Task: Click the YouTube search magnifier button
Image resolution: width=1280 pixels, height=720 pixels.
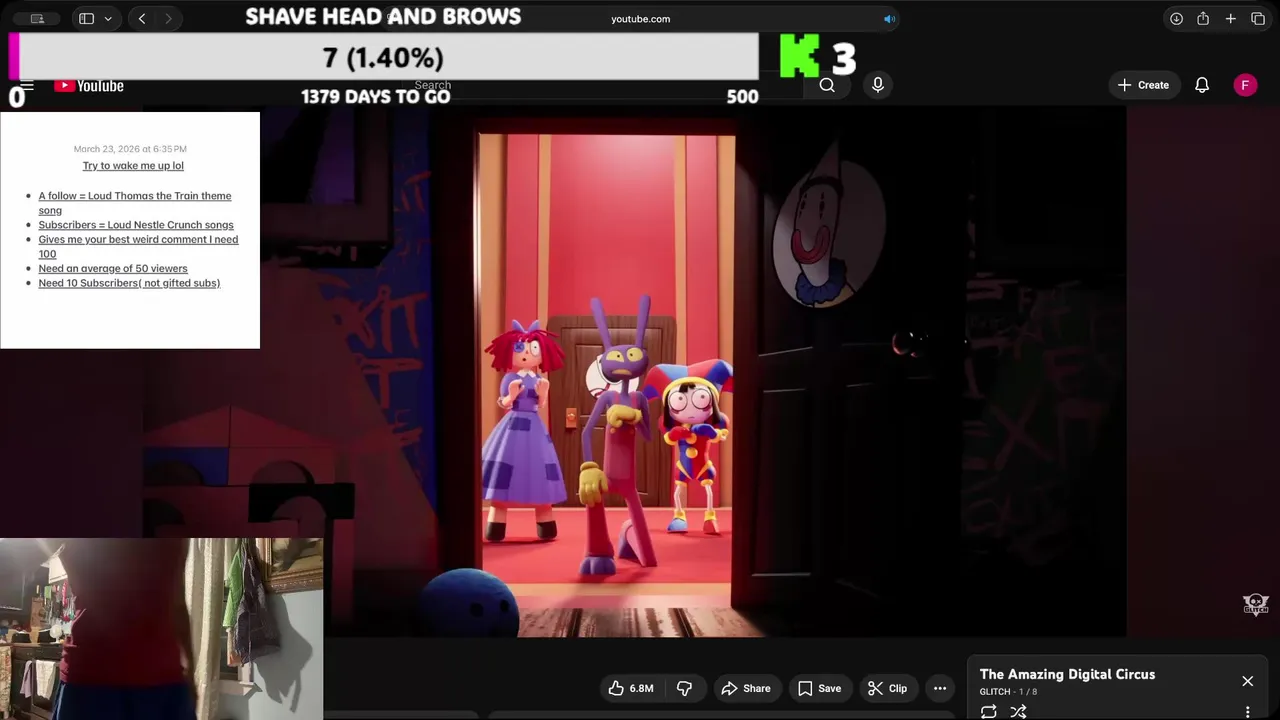Action: point(827,85)
